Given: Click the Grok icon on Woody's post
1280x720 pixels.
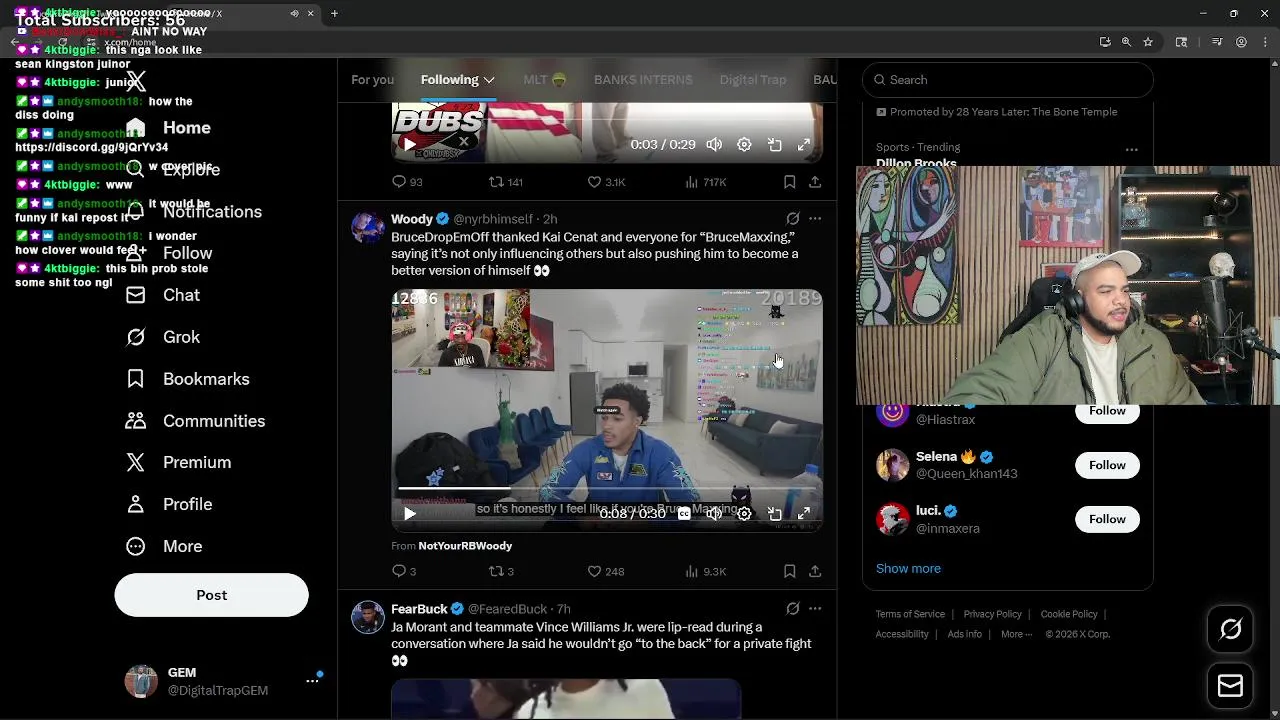Looking at the screenshot, I should point(792,218).
